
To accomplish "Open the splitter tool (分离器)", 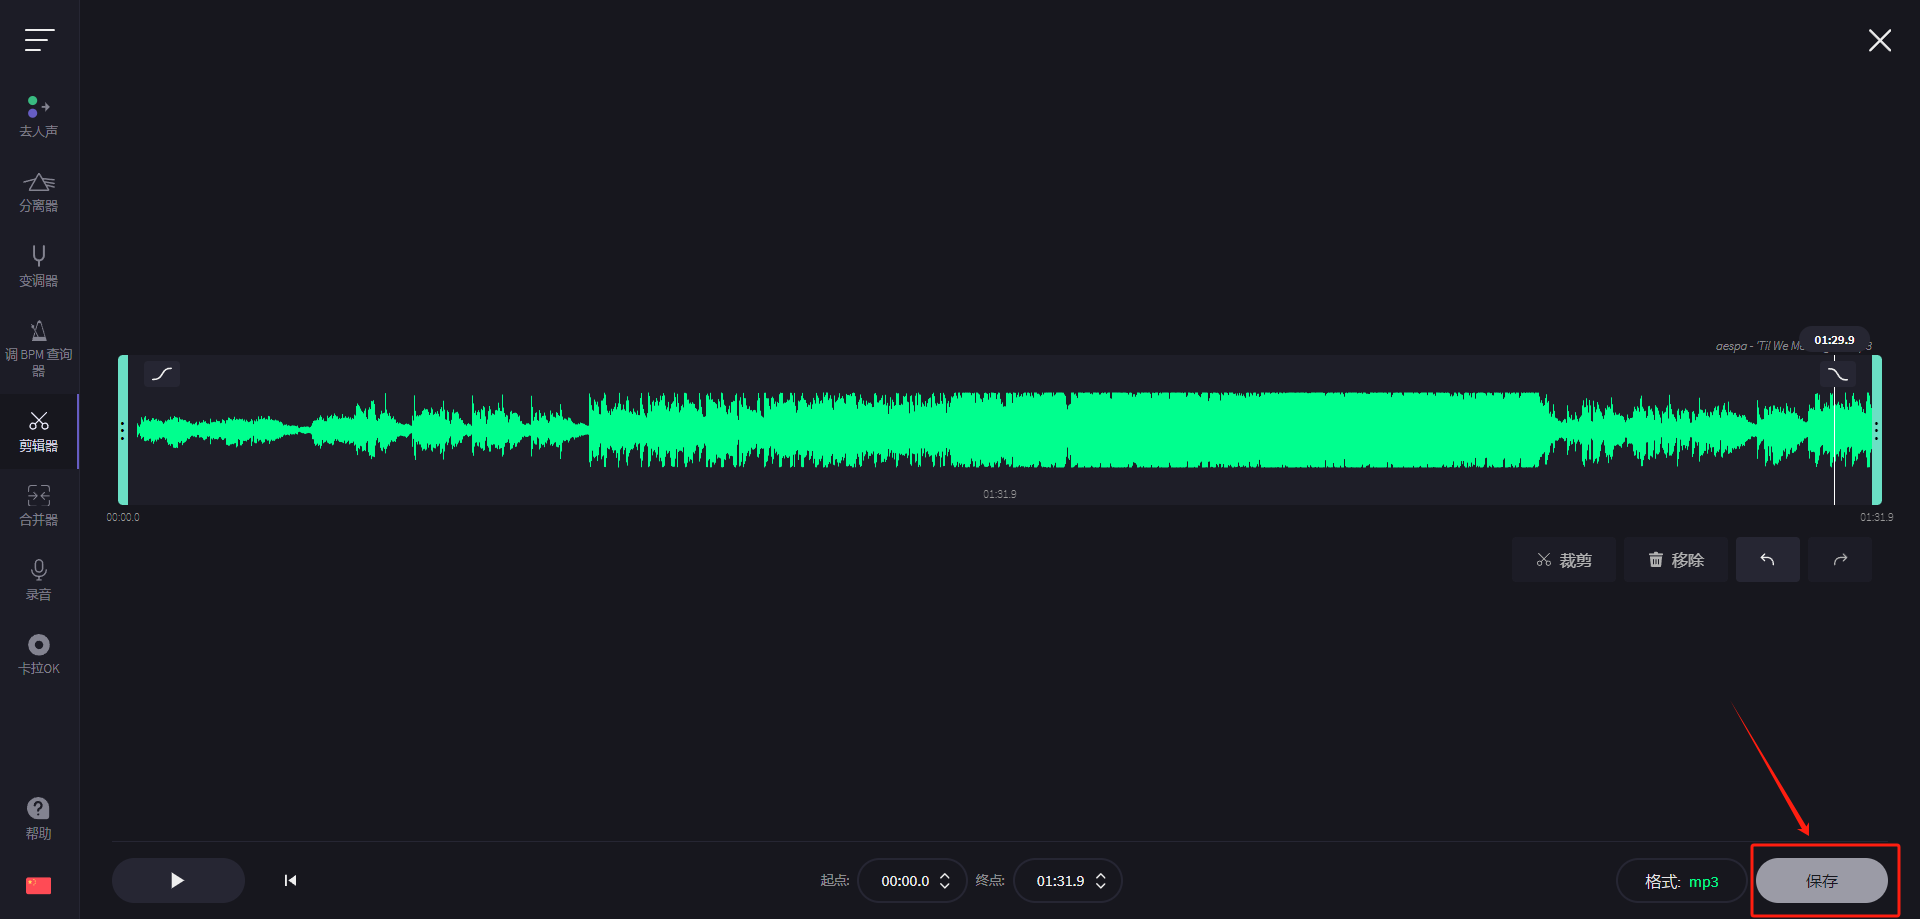I will (39, 192).
